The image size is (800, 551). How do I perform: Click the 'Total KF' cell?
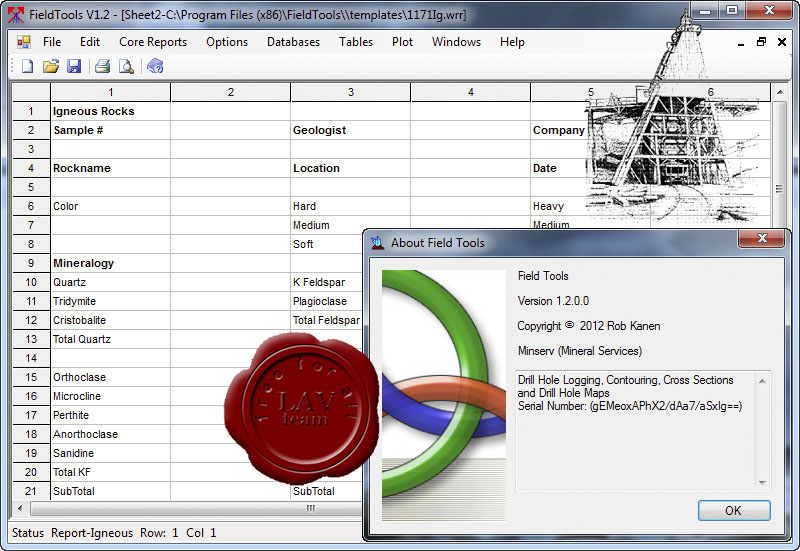(111, 472)
